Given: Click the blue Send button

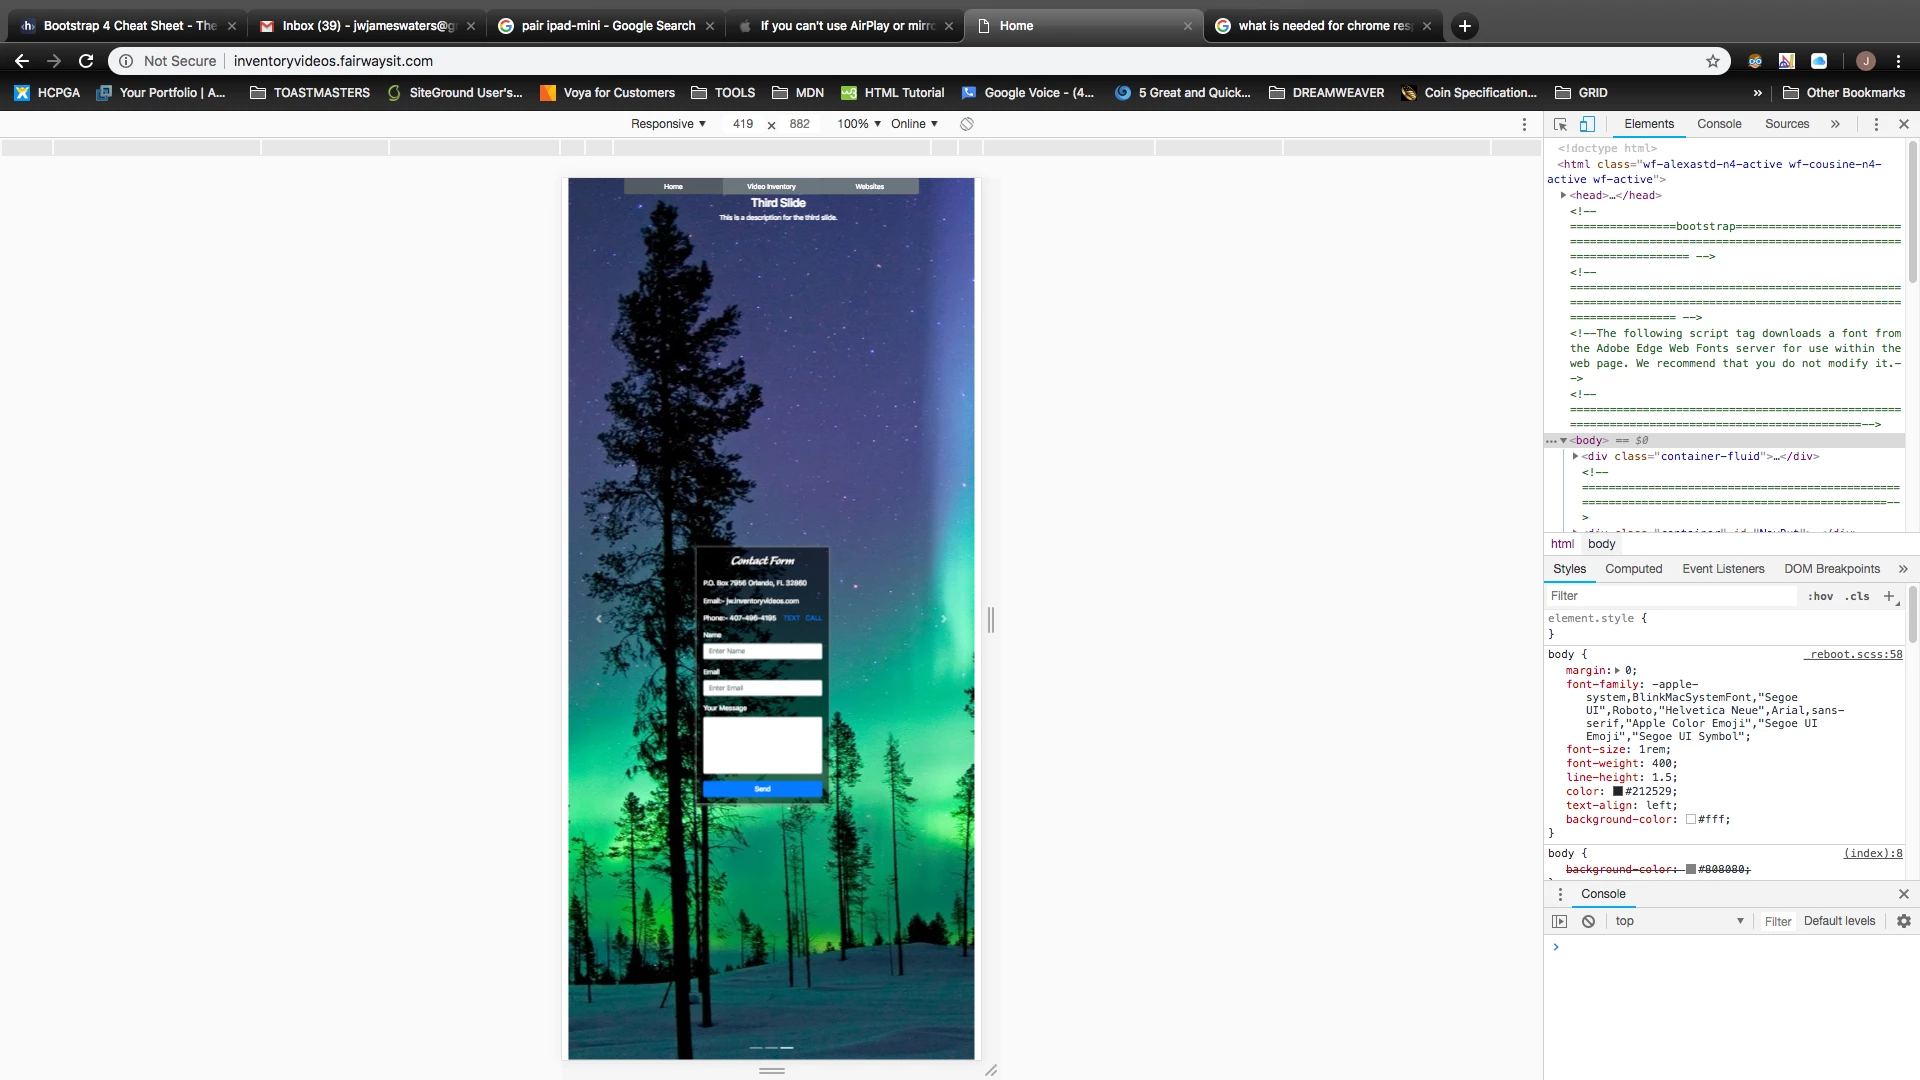Looking at the screenshot, I should (762, 789).
